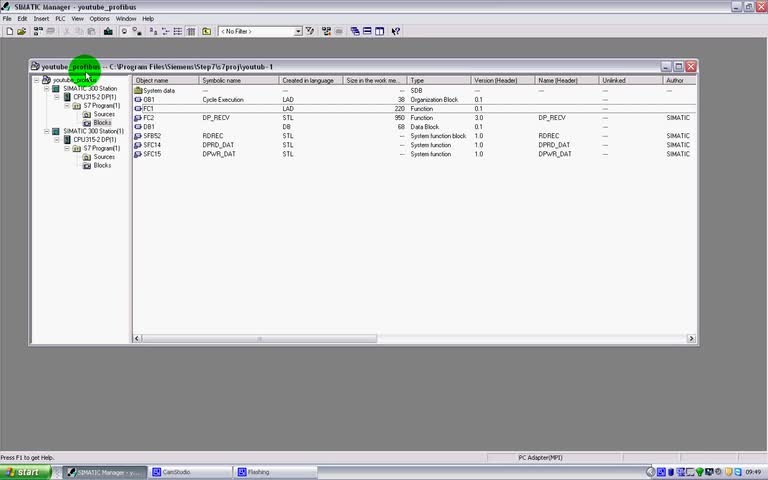
Task: Select List view mode
Action: [x=178, y=31]
